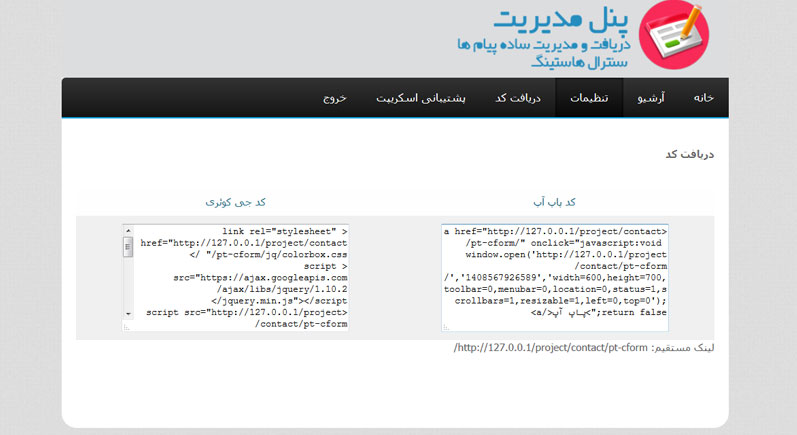Open the آرشیو menu item

click(x=651, y=98)
